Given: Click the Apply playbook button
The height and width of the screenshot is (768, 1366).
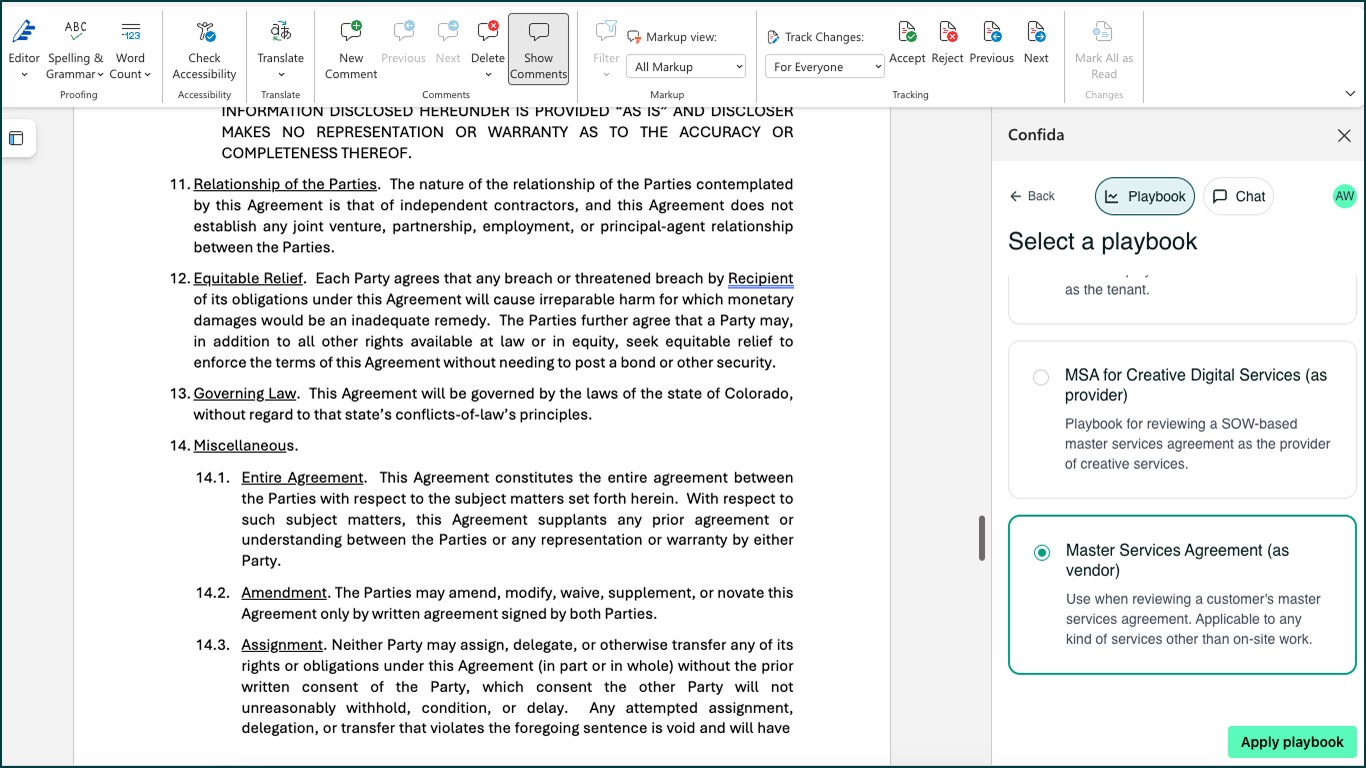Looking at the screenshot, I should tap(1292, 742).
